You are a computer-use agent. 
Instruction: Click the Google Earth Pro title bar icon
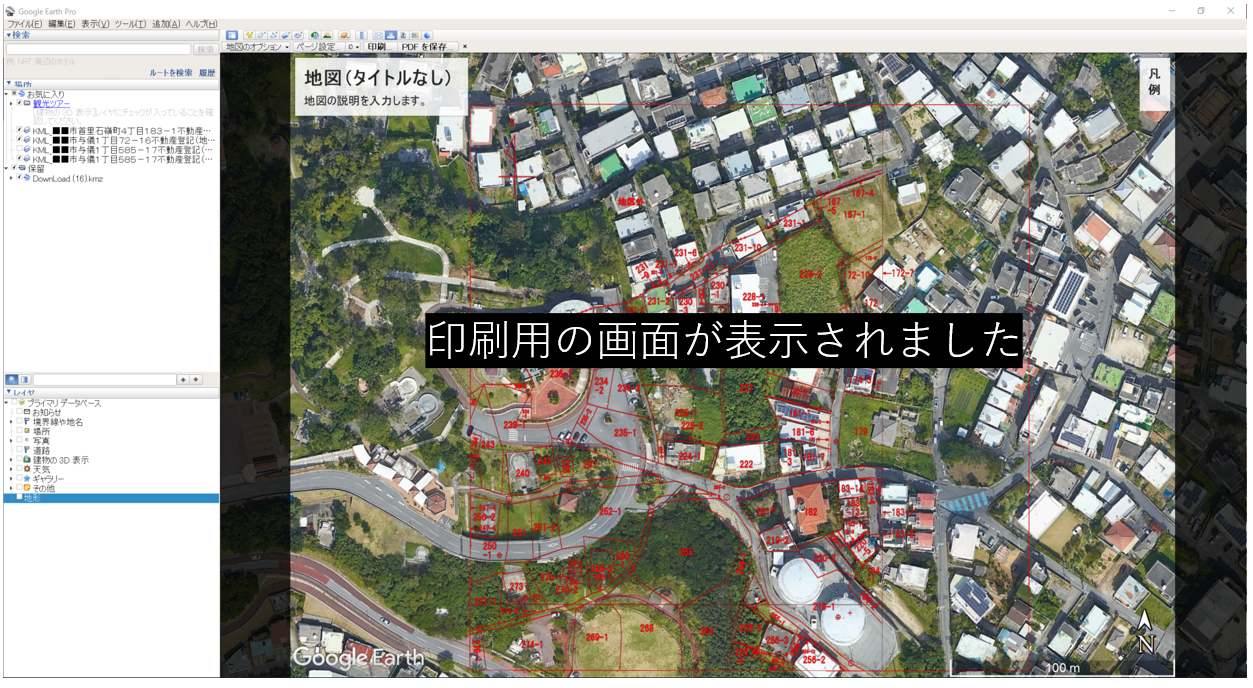(x=8, y=10)
